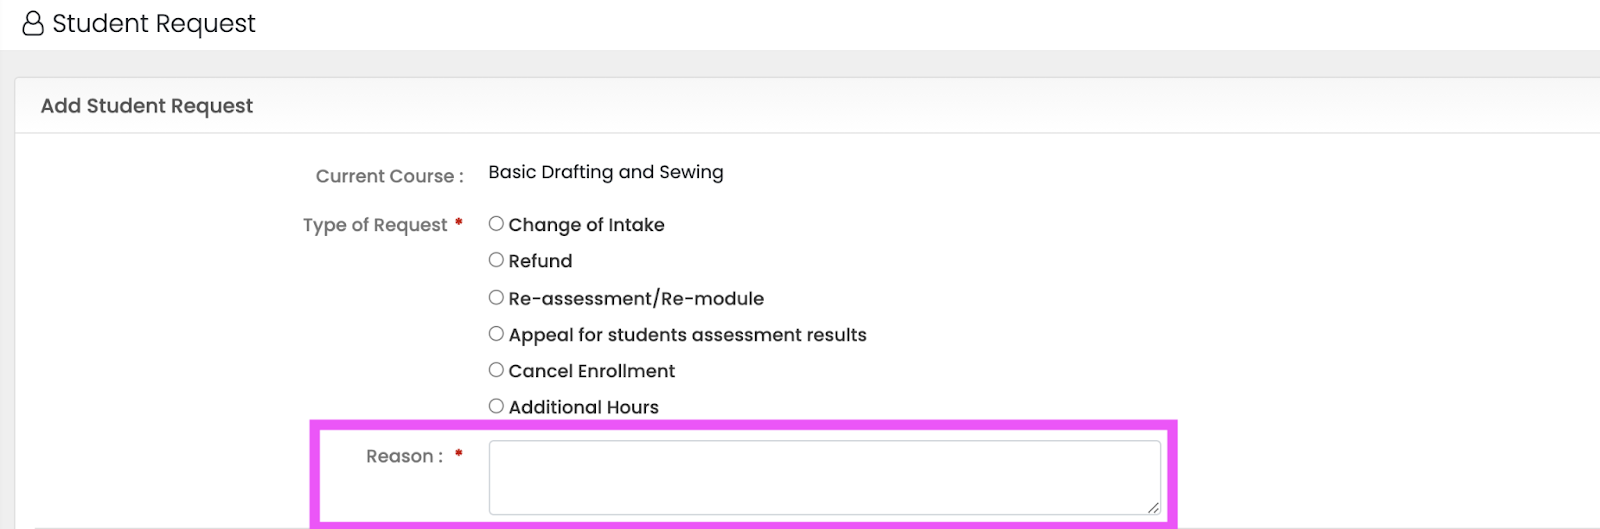Click the Student Request page title
The image size is (1600, 529).
click(153, 23)
